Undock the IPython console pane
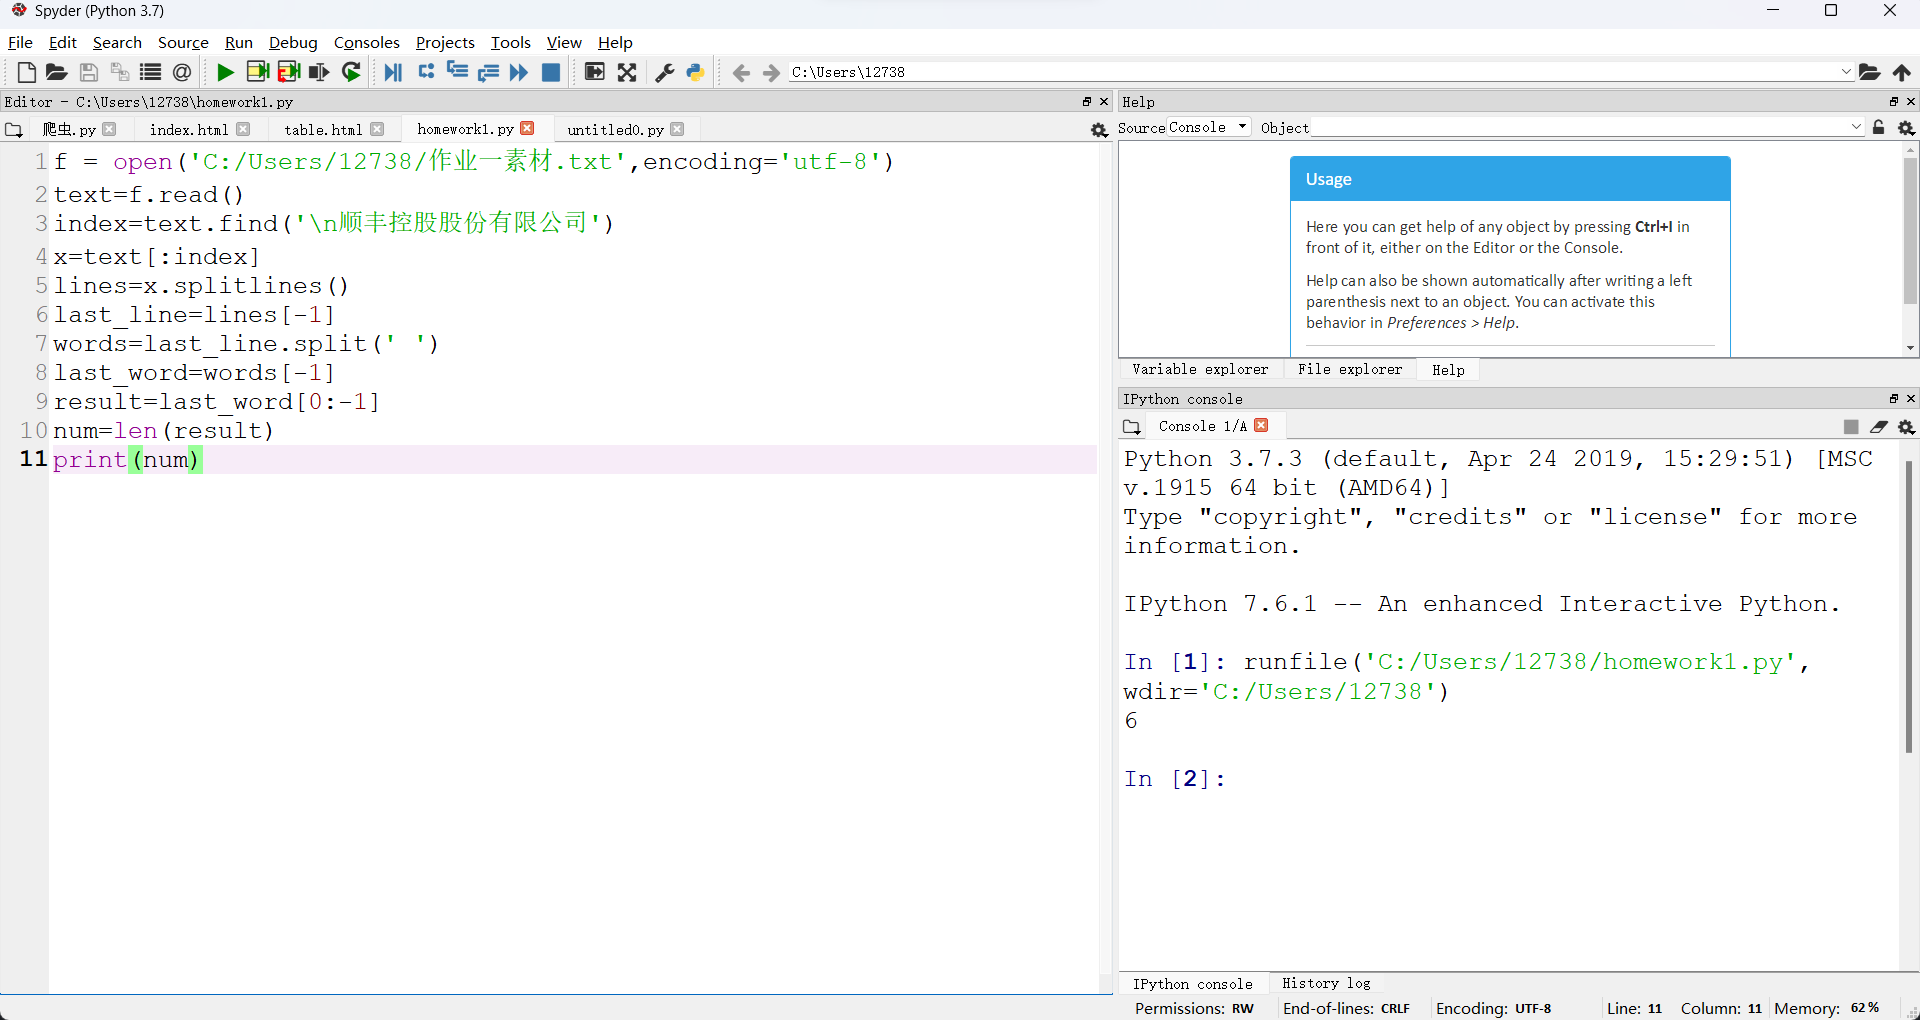The height and width of the screenshot is (1020, 1920). click(x=1893, y=398)
